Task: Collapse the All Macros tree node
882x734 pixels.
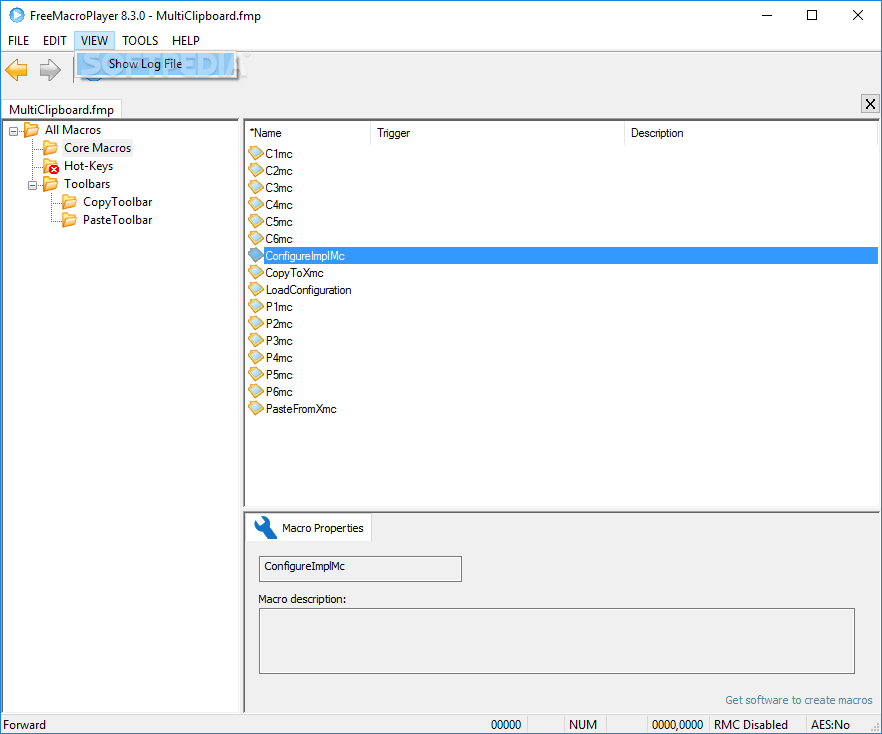Action: click(x=14, y=132)
